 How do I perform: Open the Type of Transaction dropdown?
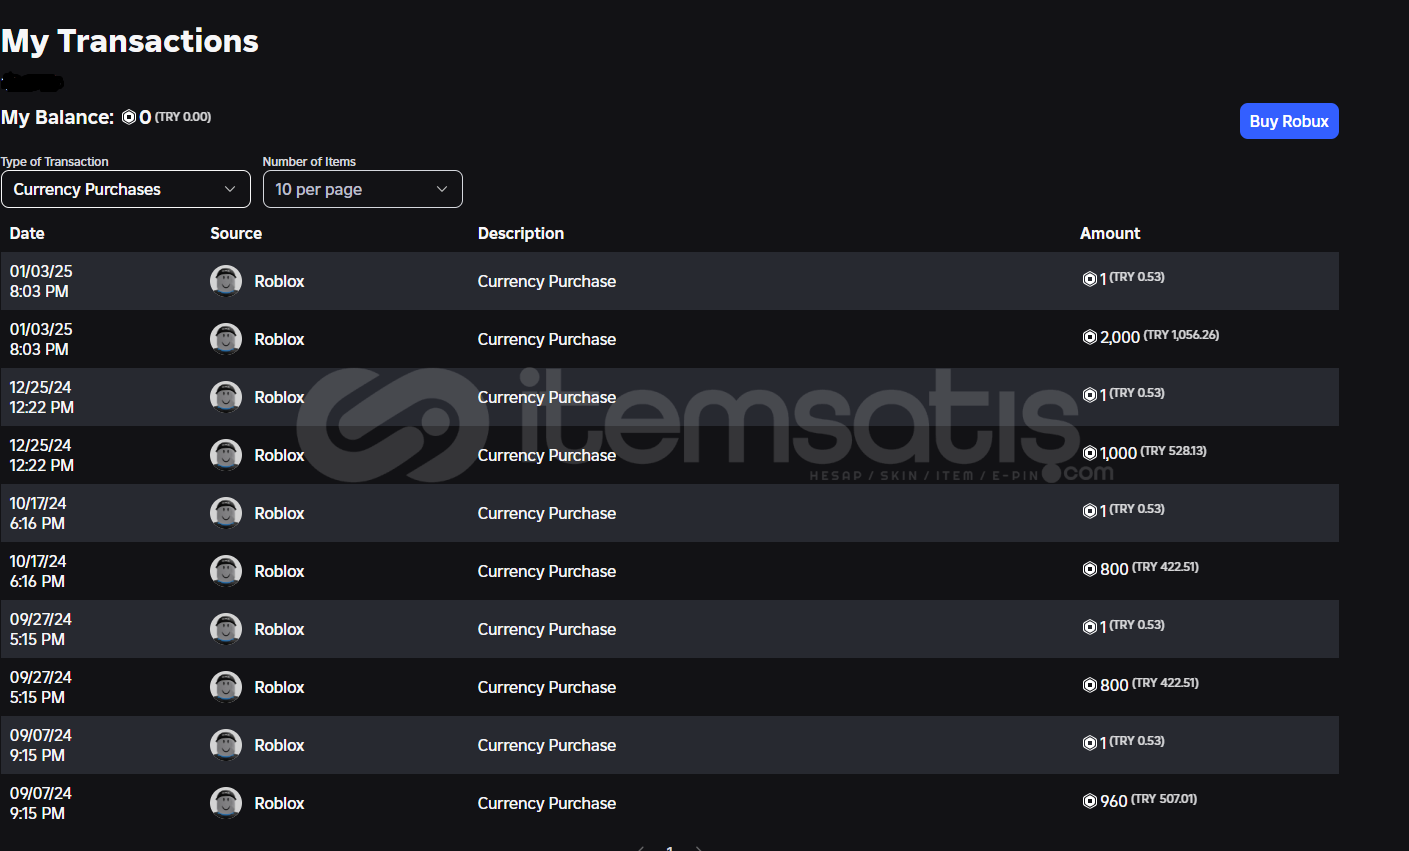click(125, 189)
